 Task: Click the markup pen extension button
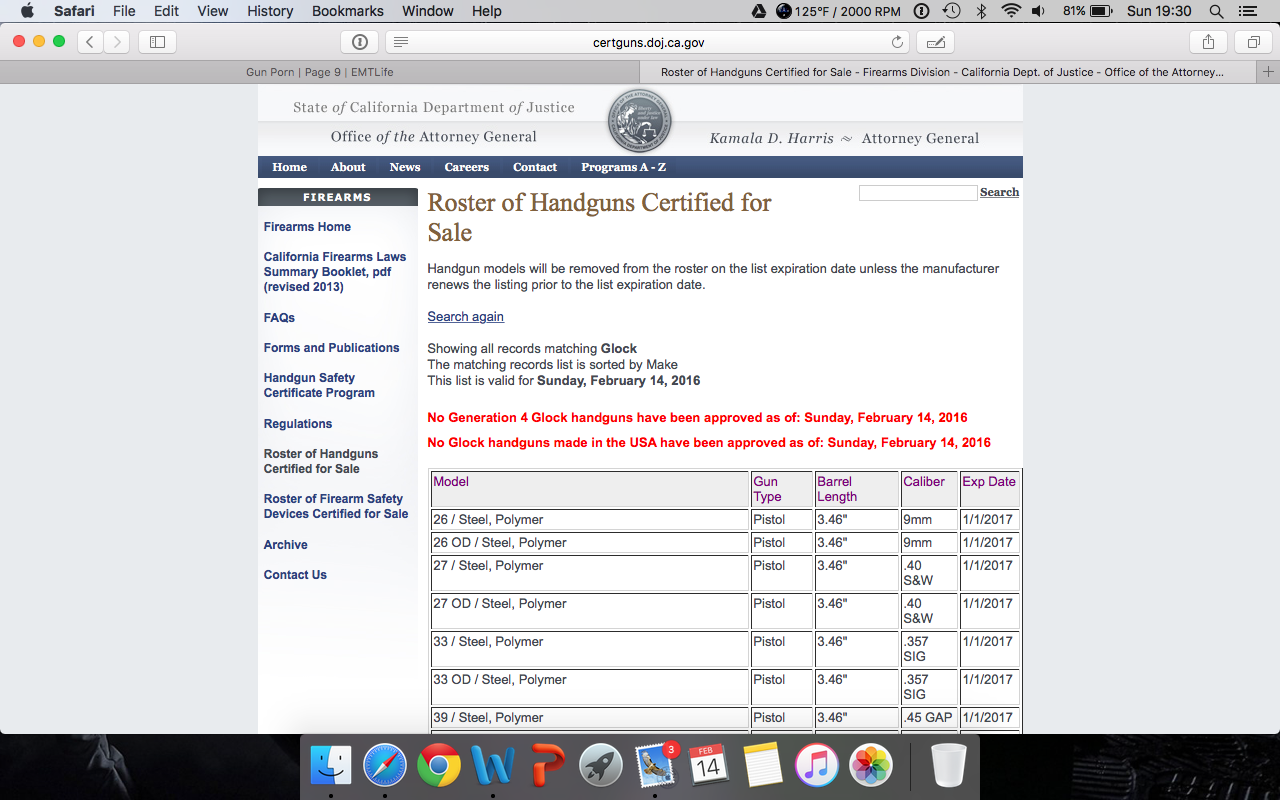935,42
